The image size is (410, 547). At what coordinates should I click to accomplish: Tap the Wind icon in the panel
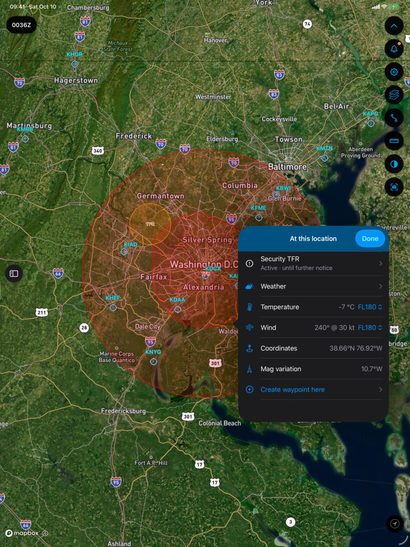tap(249, 328)
